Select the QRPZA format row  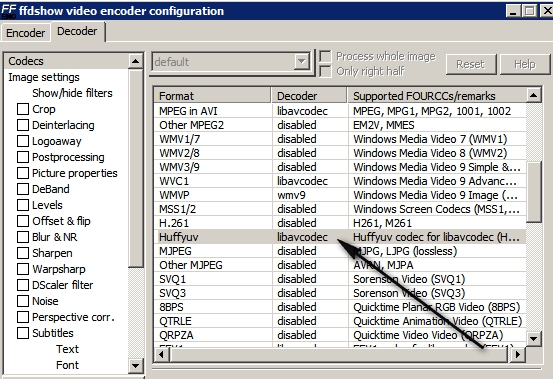click(340, 335)
